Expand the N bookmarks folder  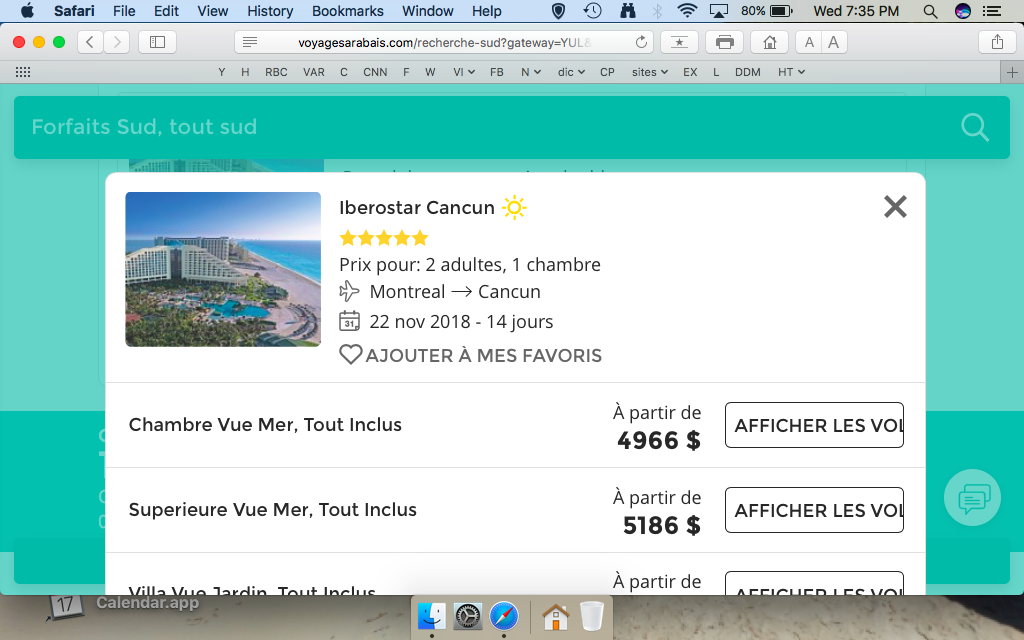coord(531,72)
